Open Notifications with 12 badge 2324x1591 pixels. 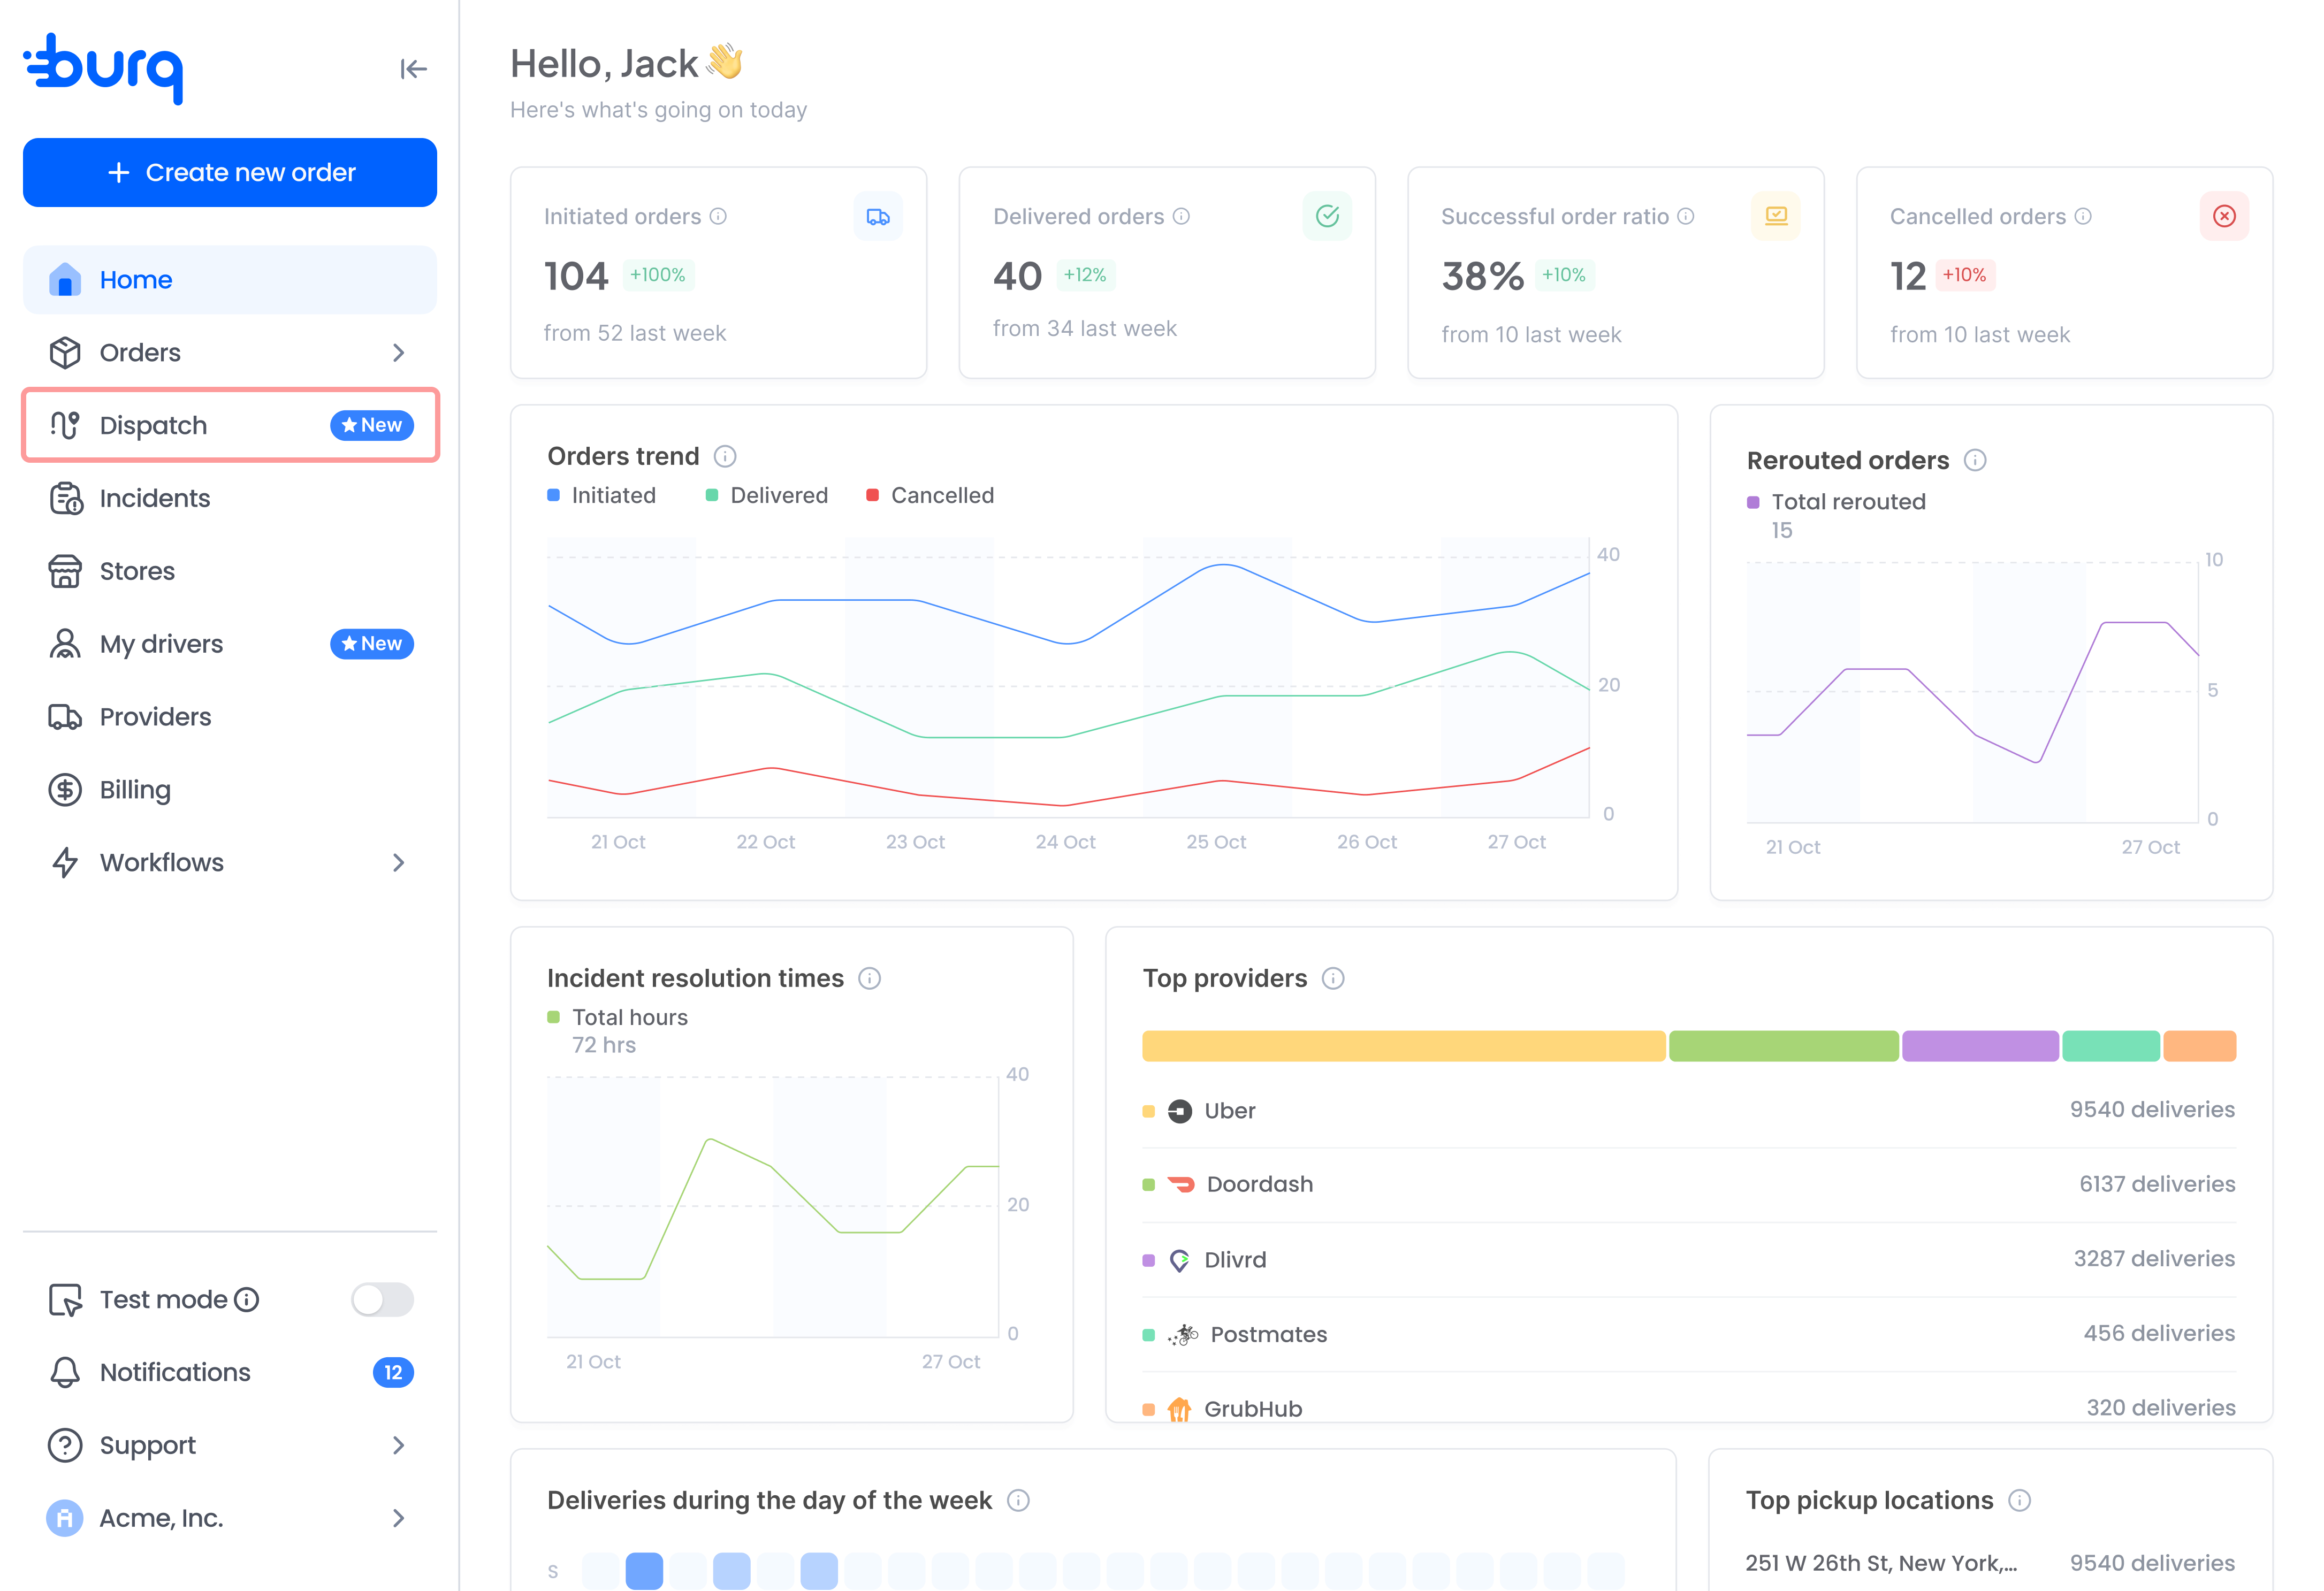click(230, 1373)
